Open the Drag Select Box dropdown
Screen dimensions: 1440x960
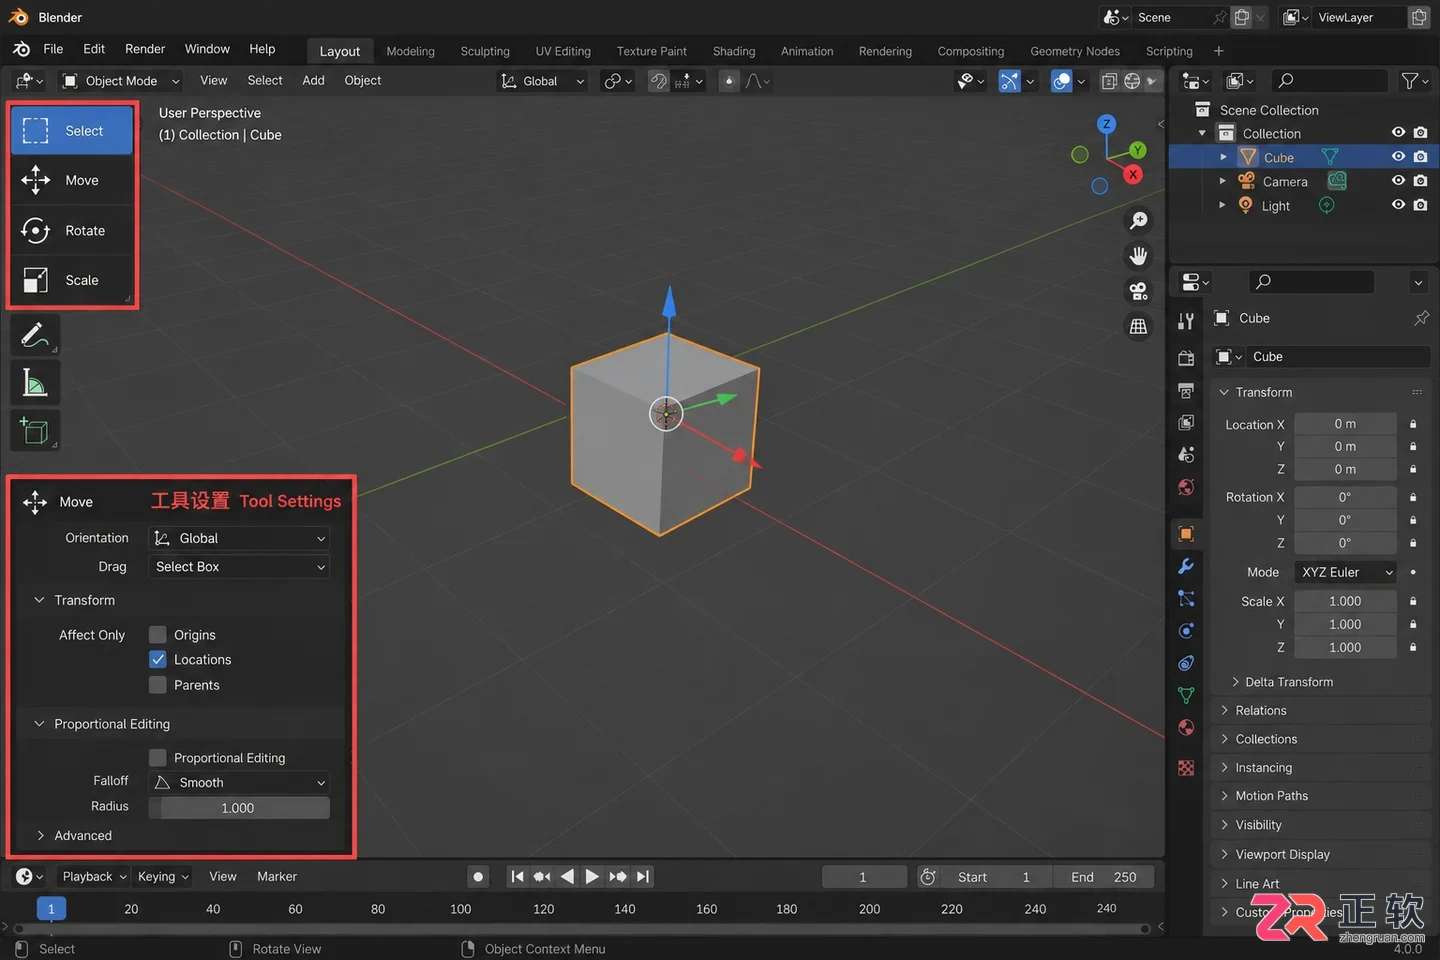(x=239, y=567)
